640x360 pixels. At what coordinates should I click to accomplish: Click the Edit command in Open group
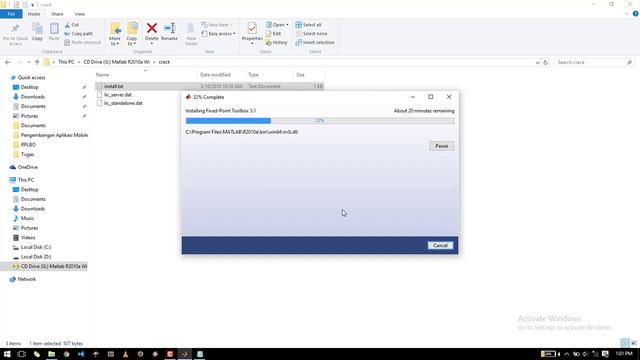point(273,33)
